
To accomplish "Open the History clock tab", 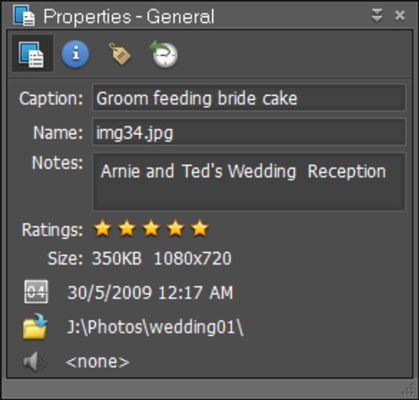I will 164,54.
